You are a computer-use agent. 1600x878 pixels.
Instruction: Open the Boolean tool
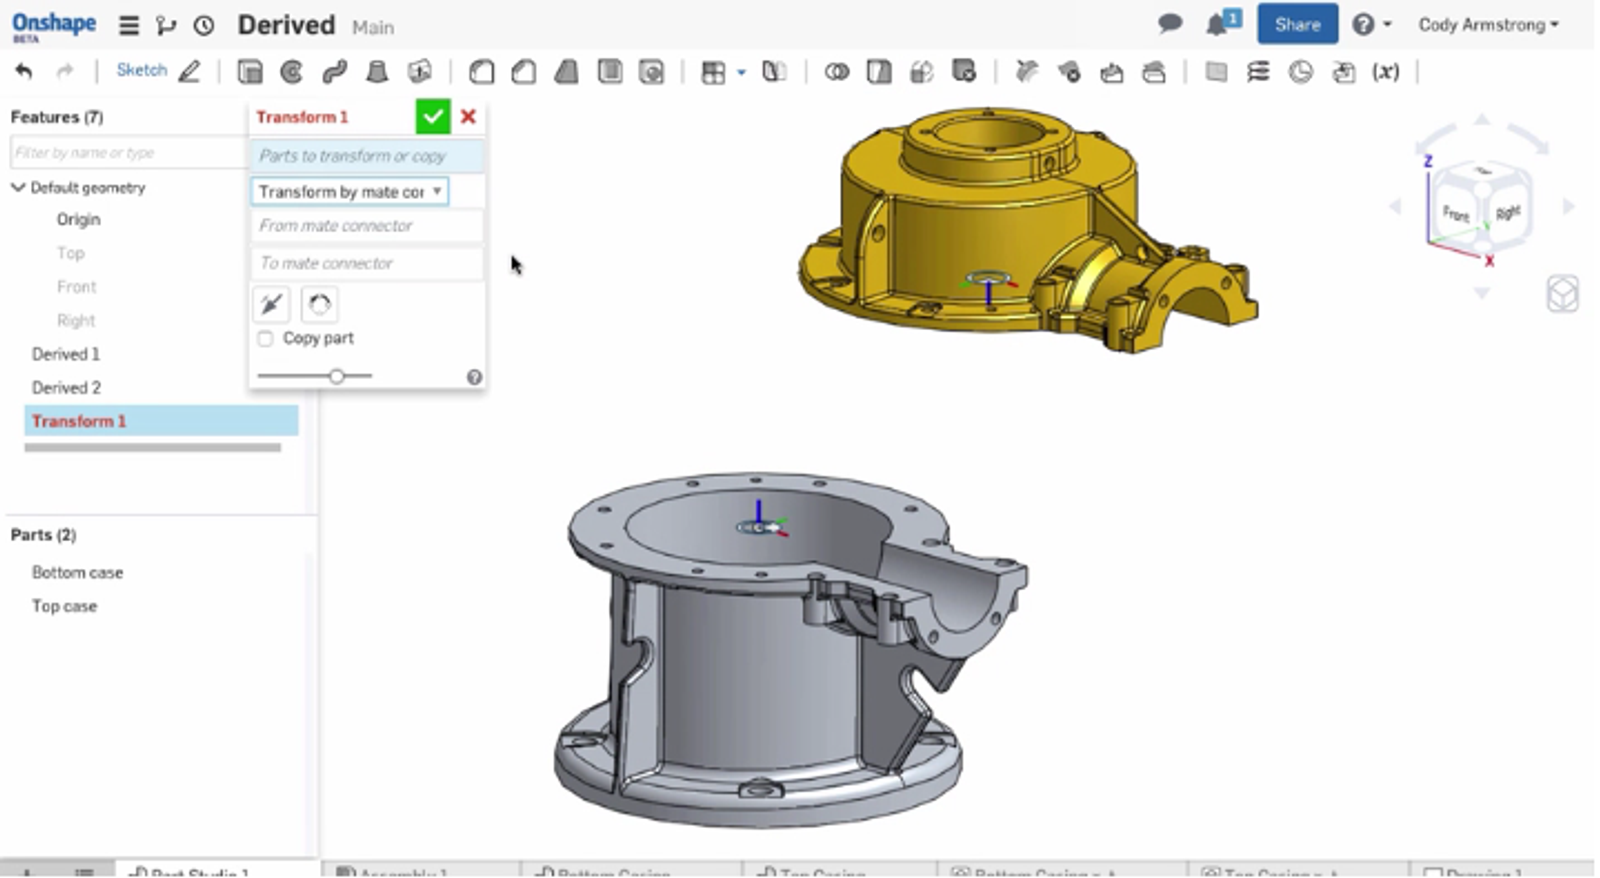[837, 72]
